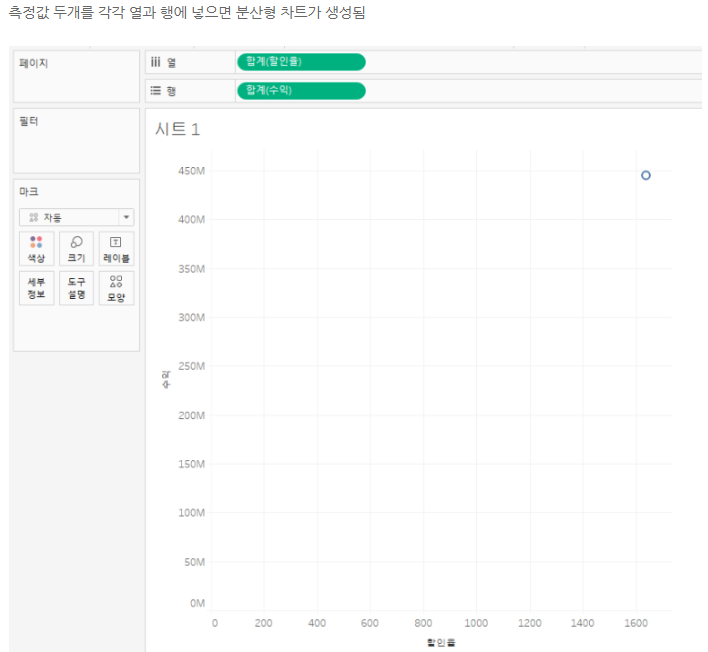Click the 400 x-axis label
This screenshot has width=708, height=652.
pos(317,623)
